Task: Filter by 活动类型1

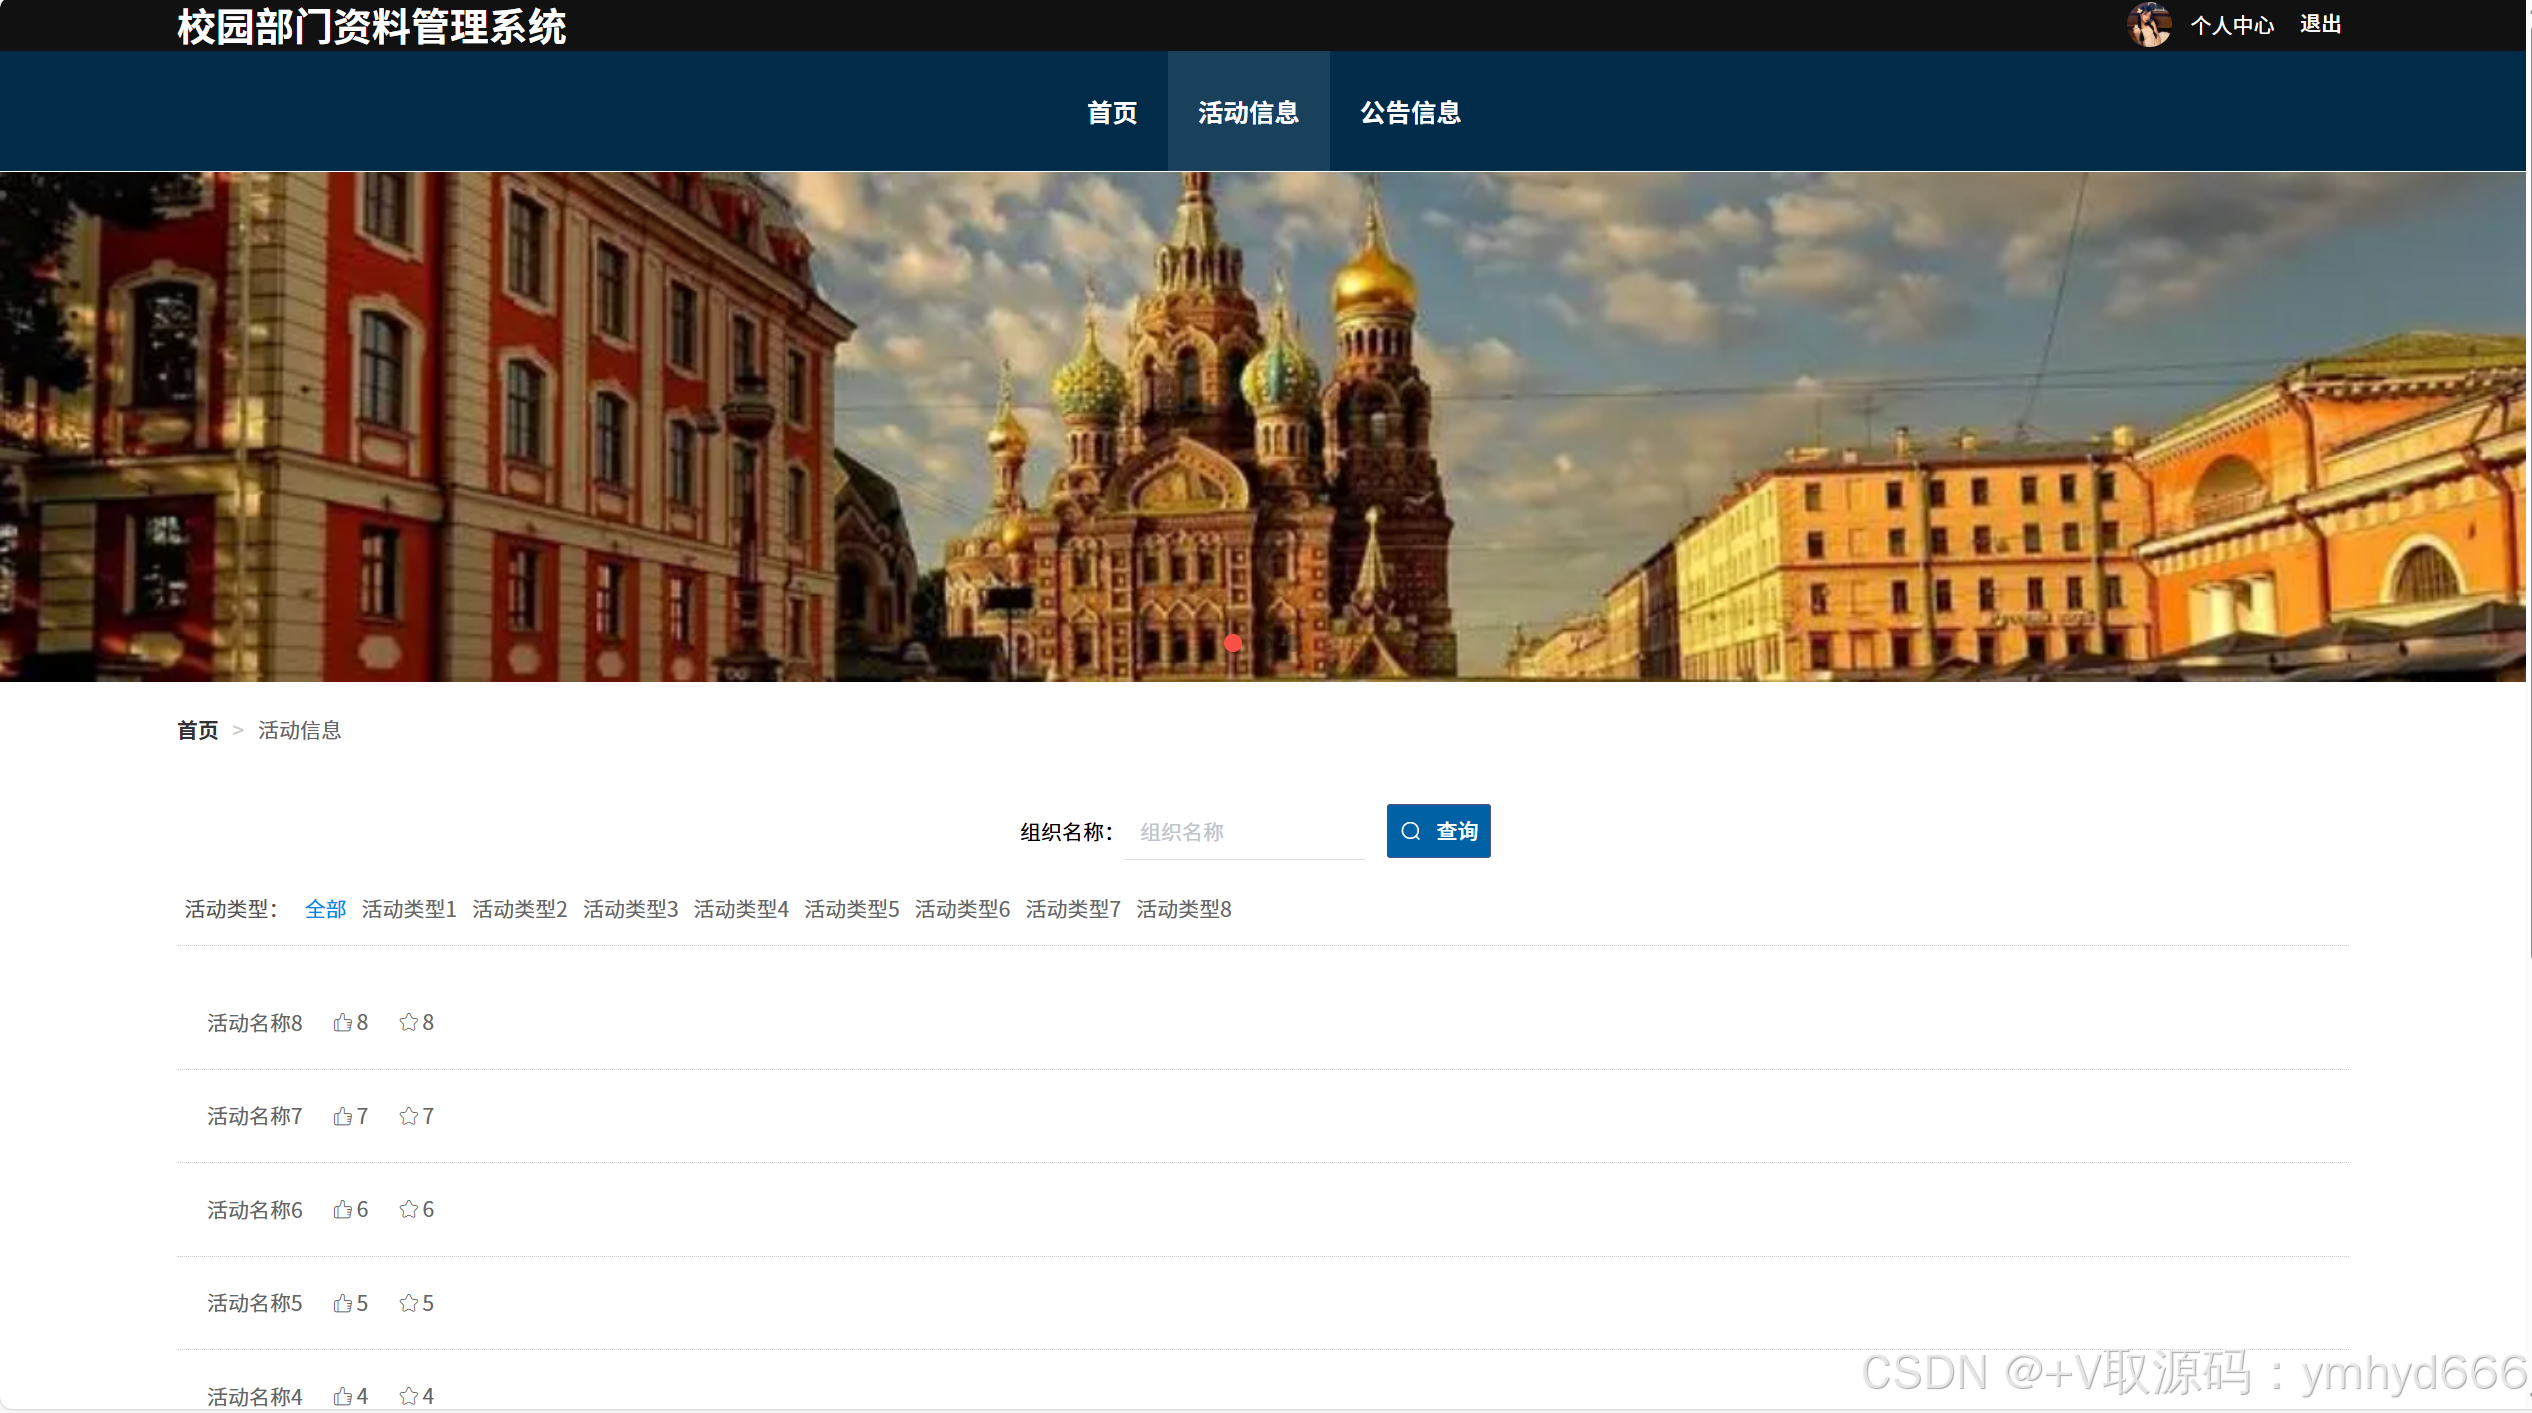Action: coord(408,909)
